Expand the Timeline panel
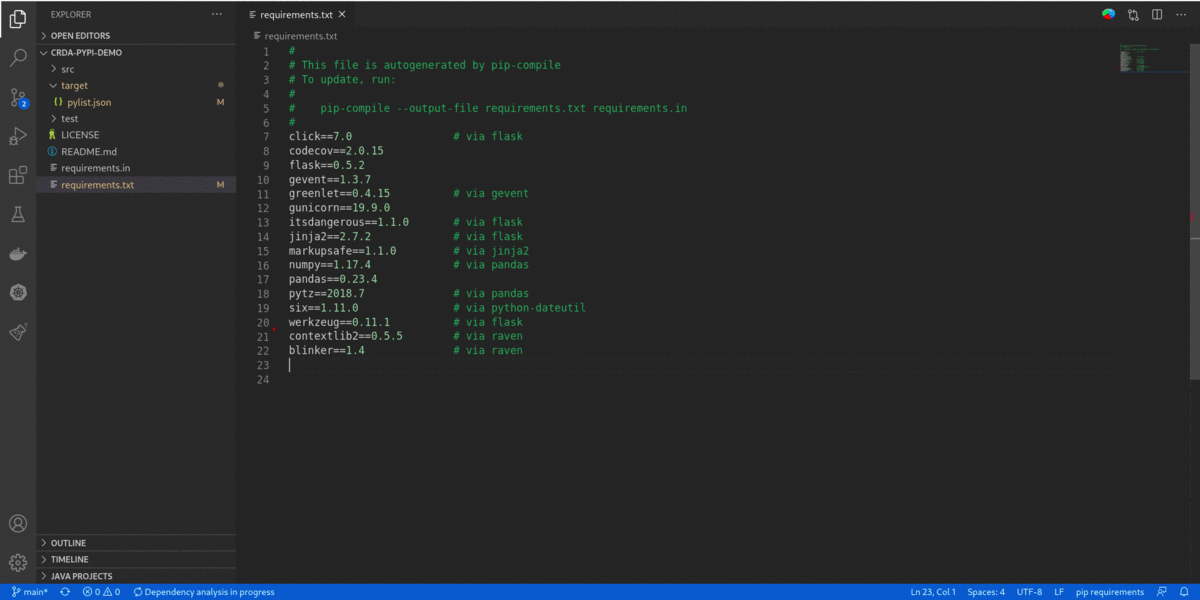The height and width of the screenshot is (600, 1200). tap(136, 559)
